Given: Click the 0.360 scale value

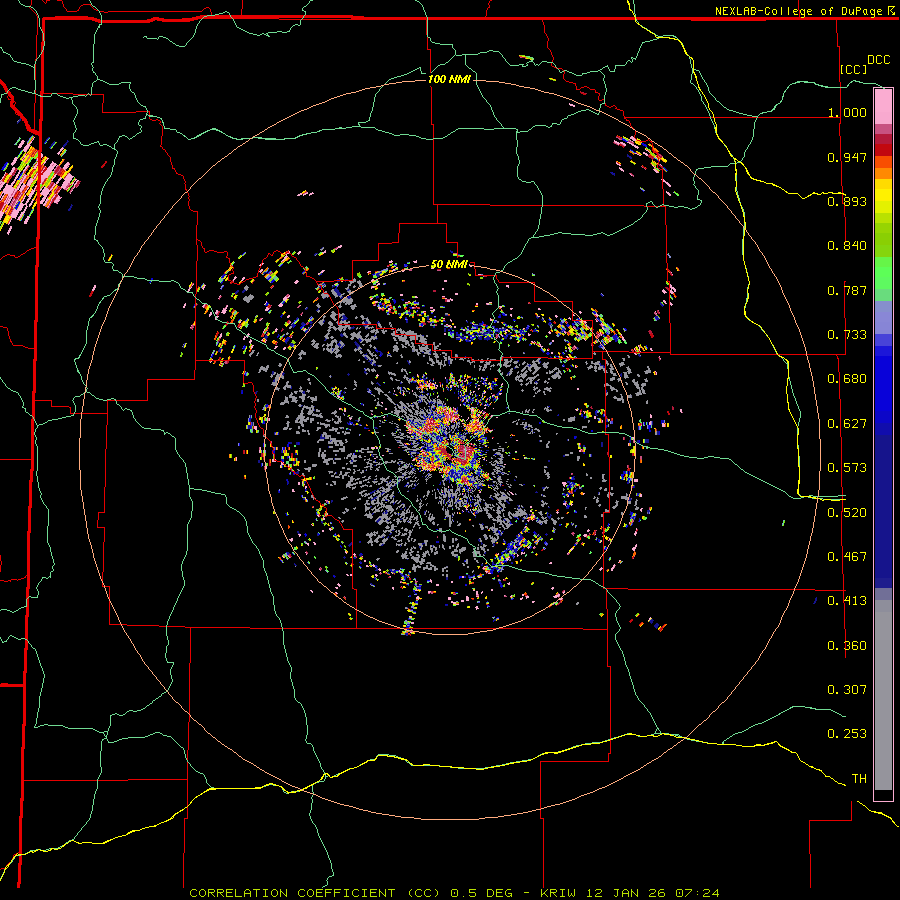Looking at the screenshot, I should (847, 646).
